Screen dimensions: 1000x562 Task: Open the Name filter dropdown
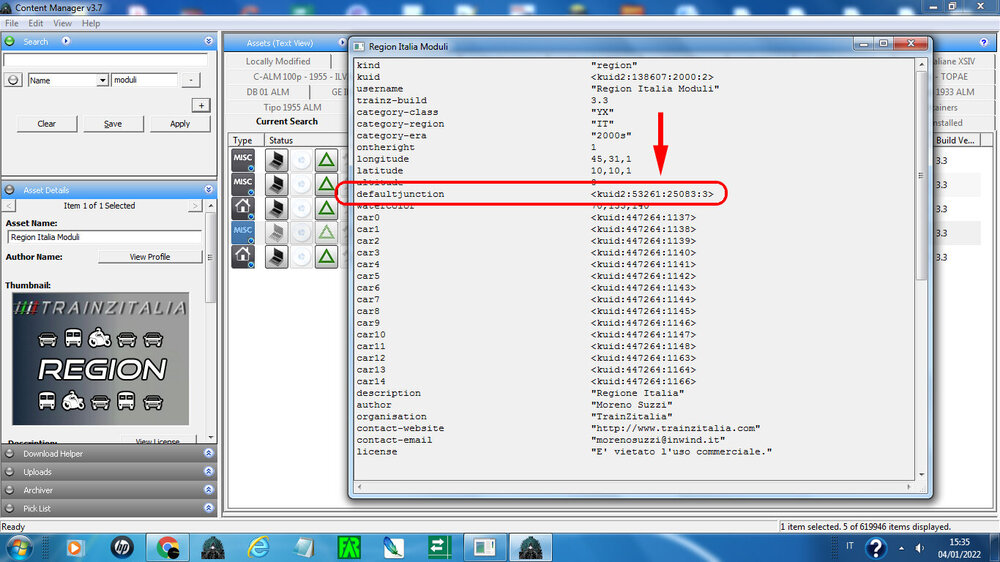pos(102,80)
